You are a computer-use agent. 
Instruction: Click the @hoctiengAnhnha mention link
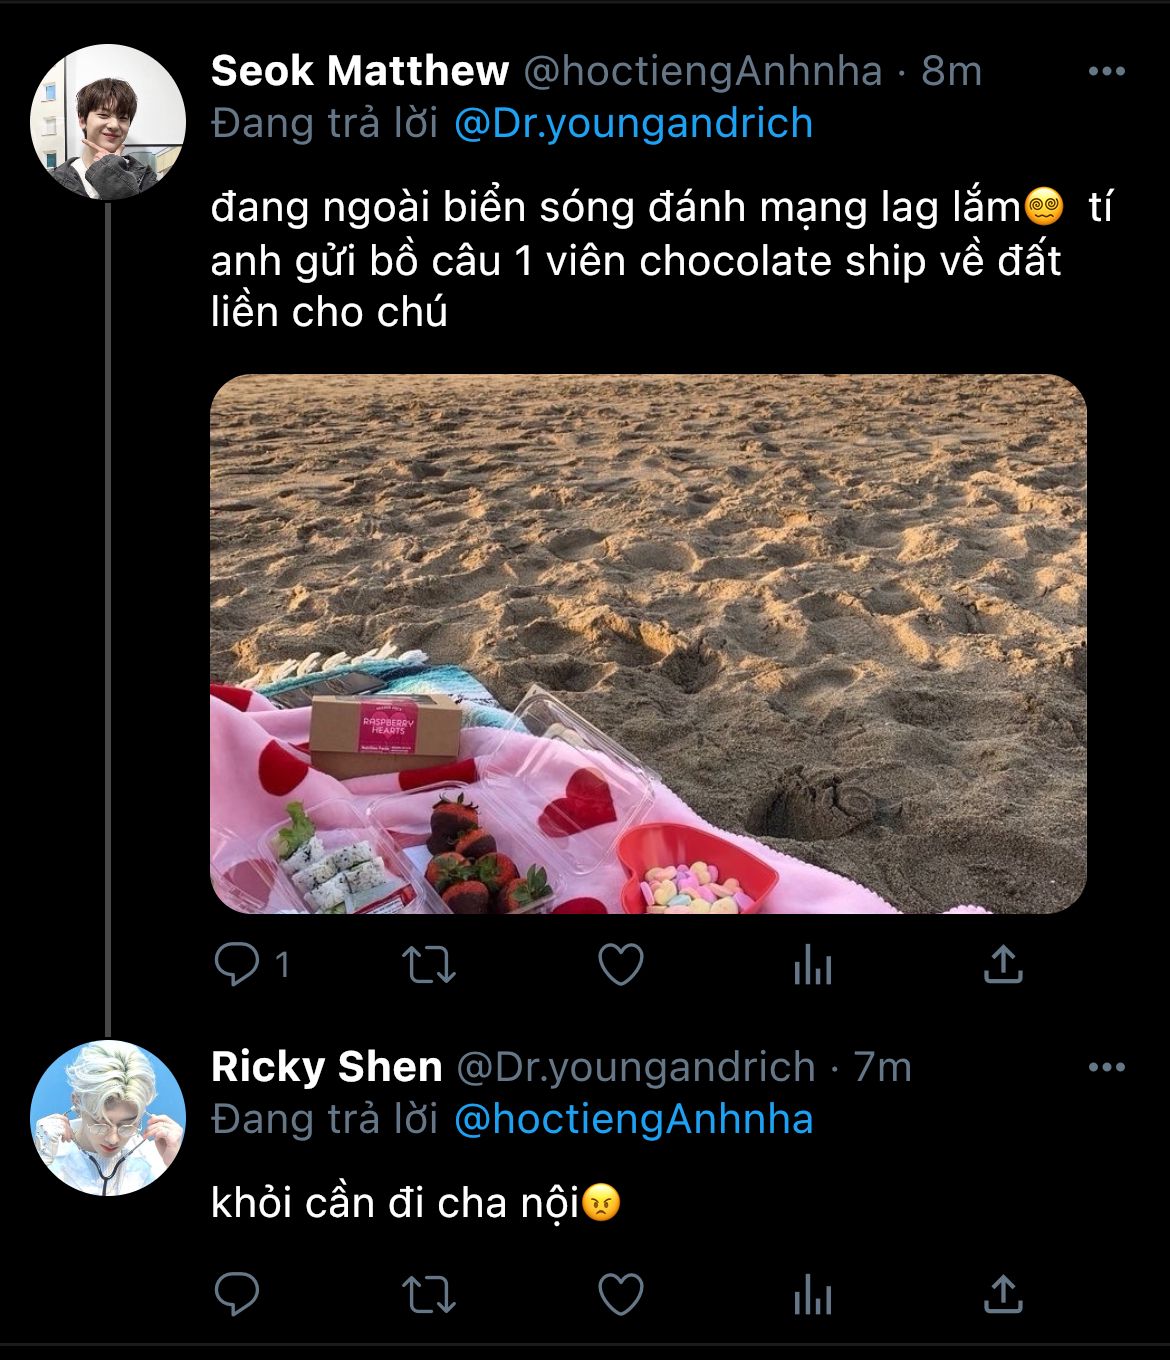click(x=633, y=1119)
